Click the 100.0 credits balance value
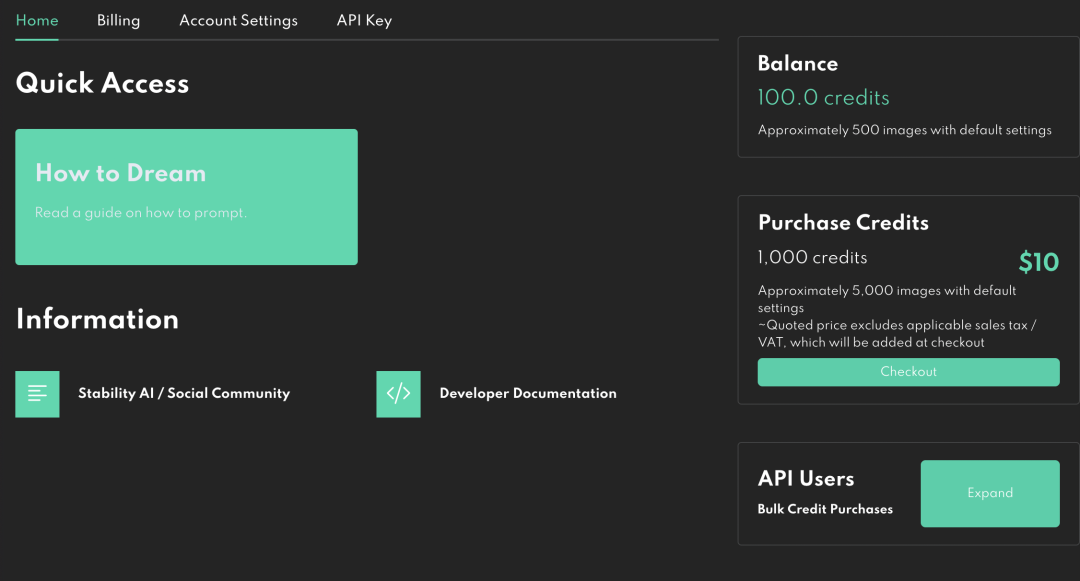The width and height of the screenshot is (1080, 581). tap(823, 98)
